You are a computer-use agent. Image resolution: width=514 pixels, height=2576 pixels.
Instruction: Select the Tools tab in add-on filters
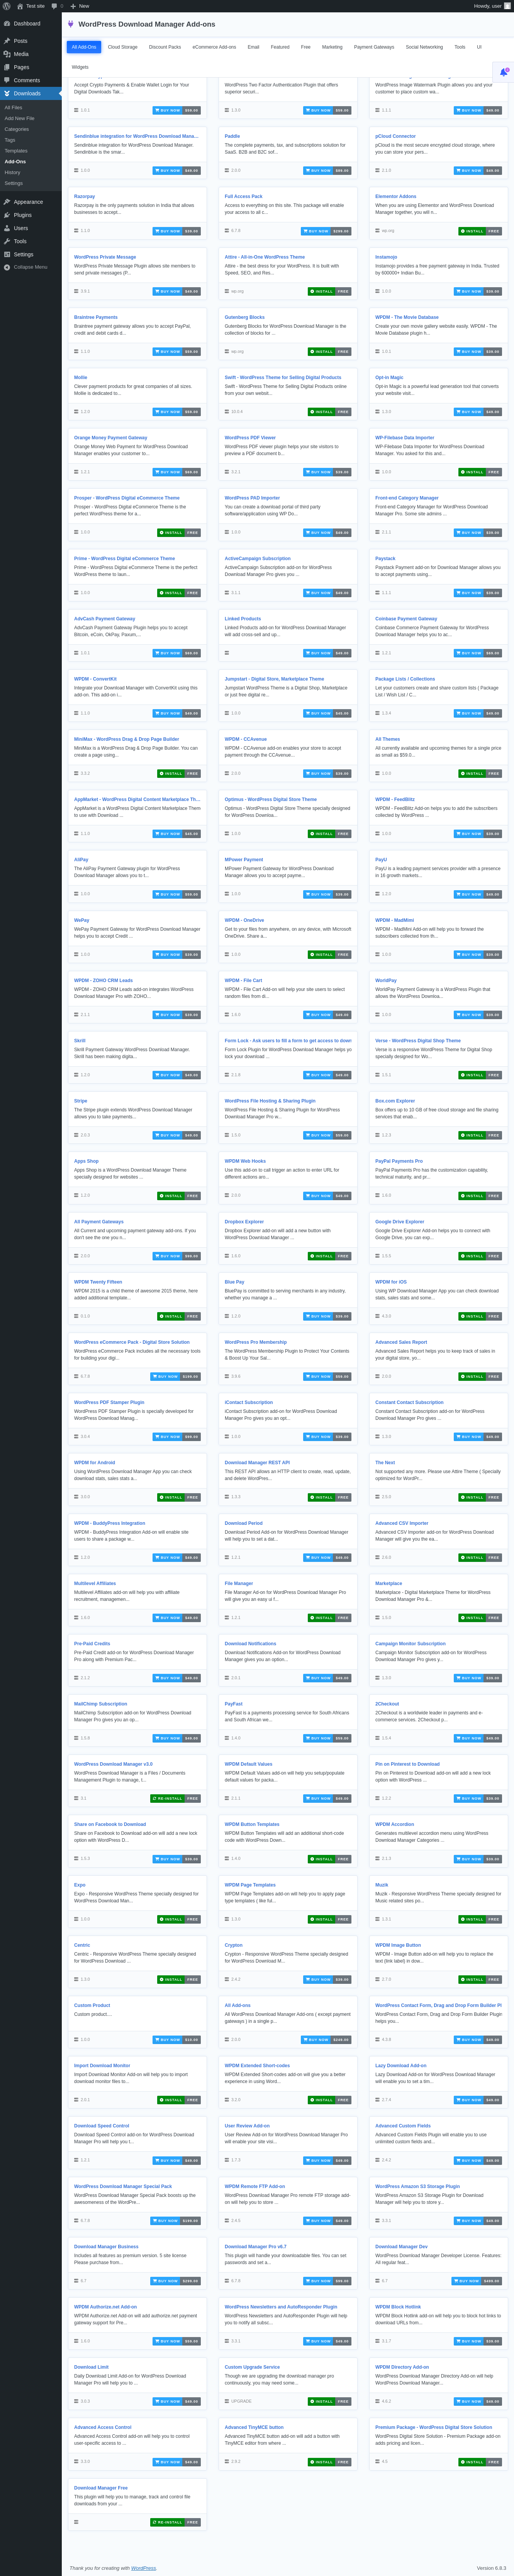(460, 47)
